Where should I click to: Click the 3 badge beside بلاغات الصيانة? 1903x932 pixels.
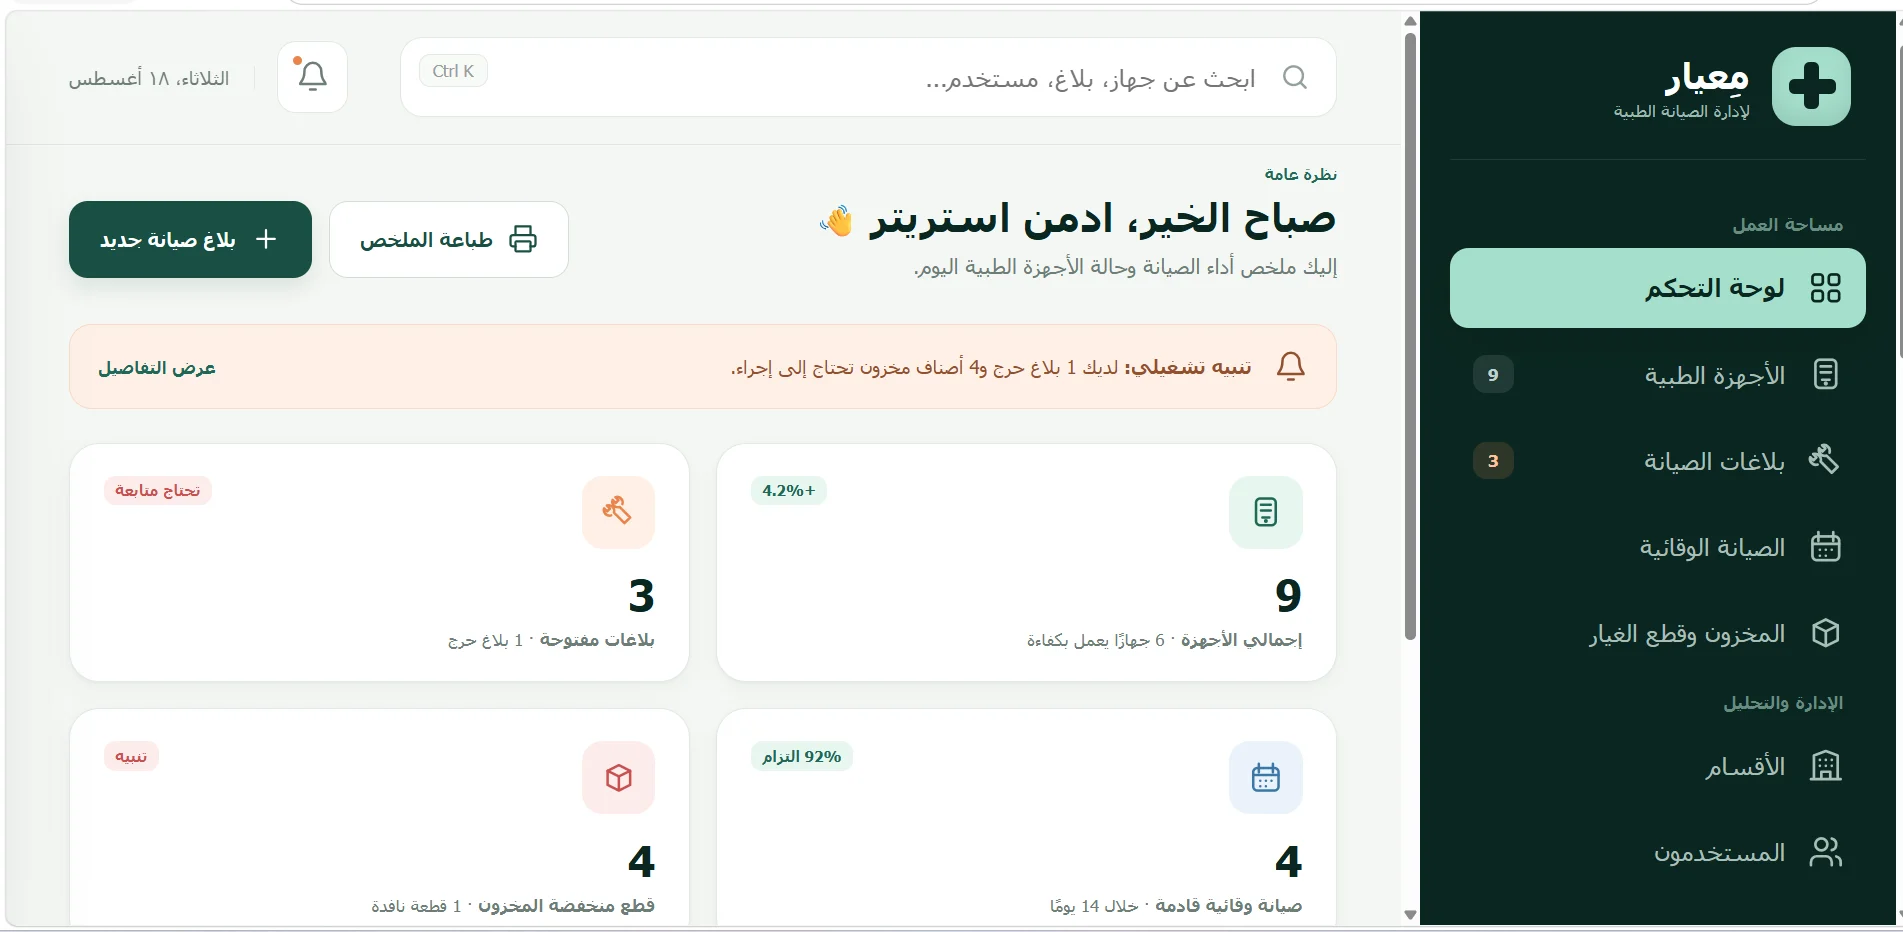coord(1493,461)
